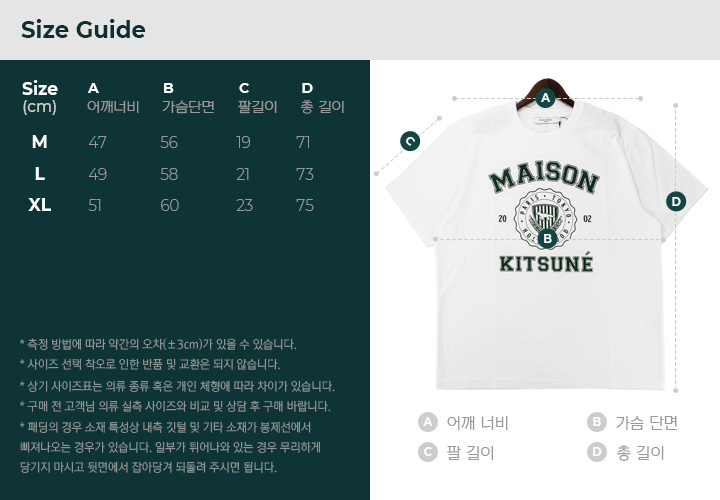Click the KITSUNÉ text on the shirt

pyautogui.click(x=545, y=265)
